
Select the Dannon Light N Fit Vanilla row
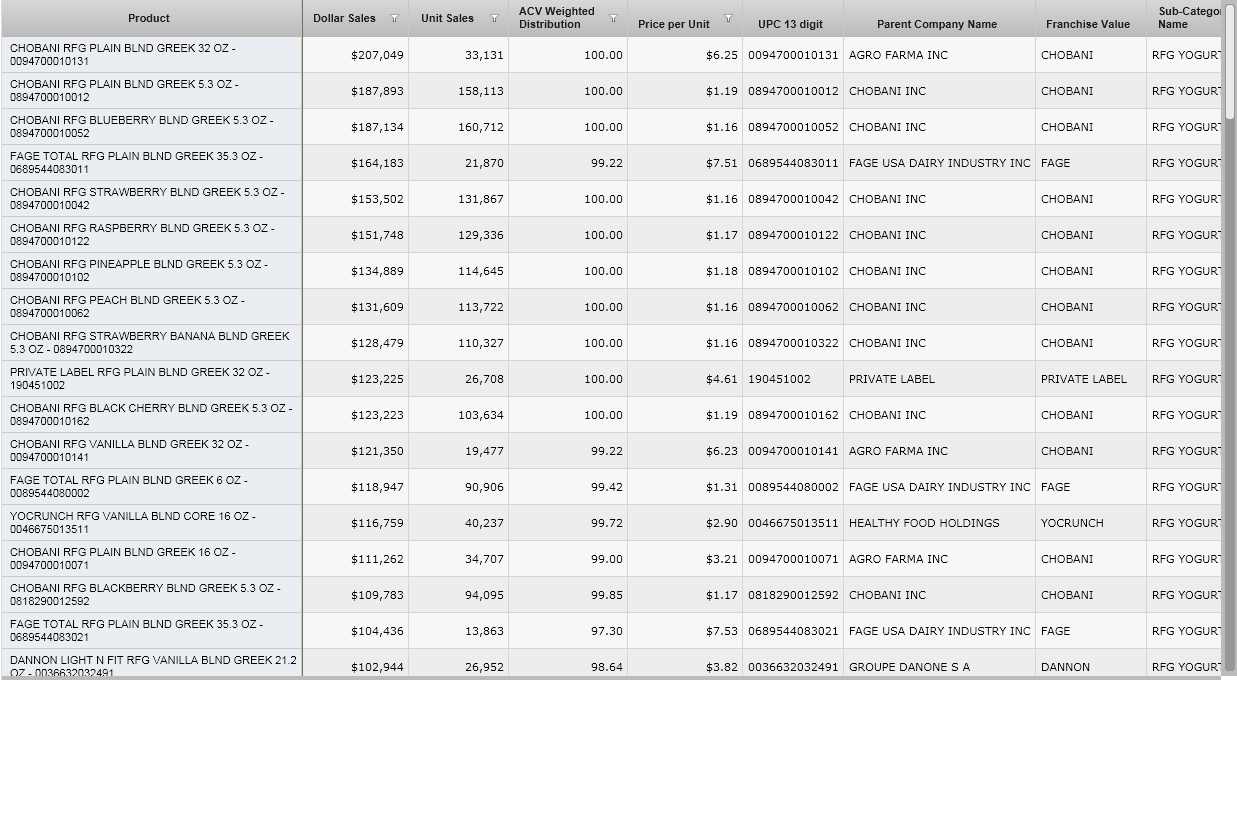tap(150, 665)
